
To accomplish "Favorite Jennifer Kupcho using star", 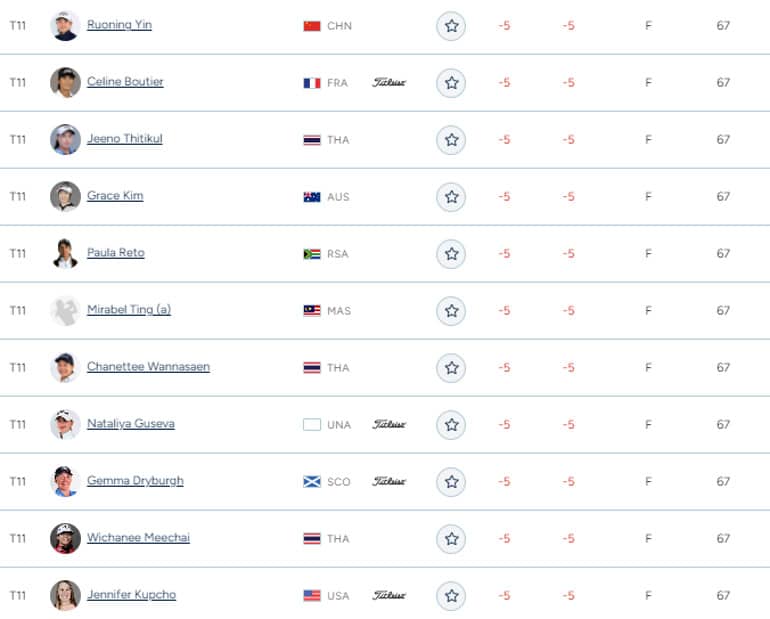I will [x=451, y=595].
